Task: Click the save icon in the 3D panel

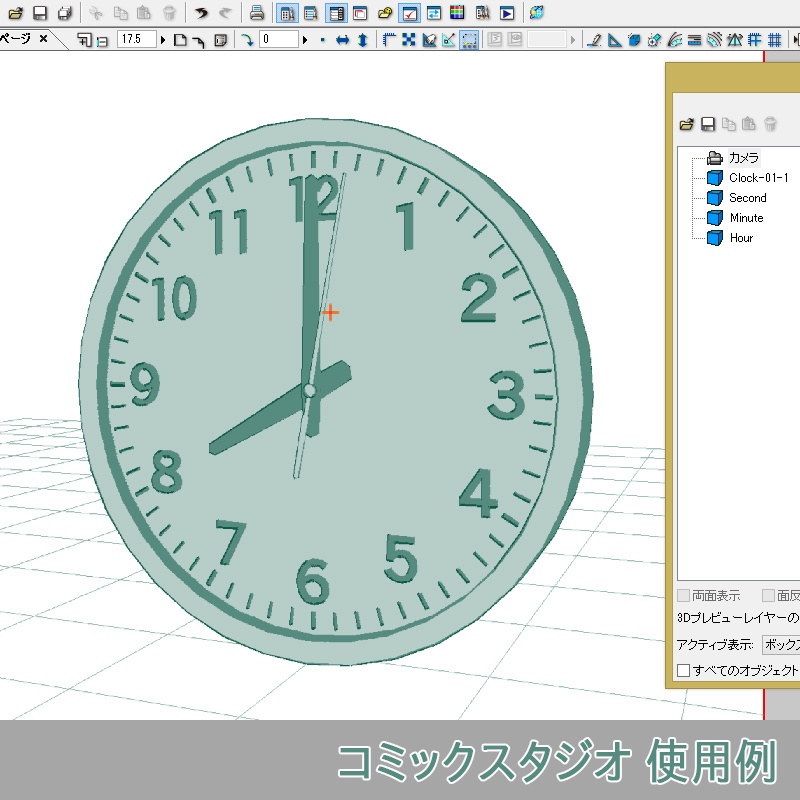Action: click(x=706, y=122)
